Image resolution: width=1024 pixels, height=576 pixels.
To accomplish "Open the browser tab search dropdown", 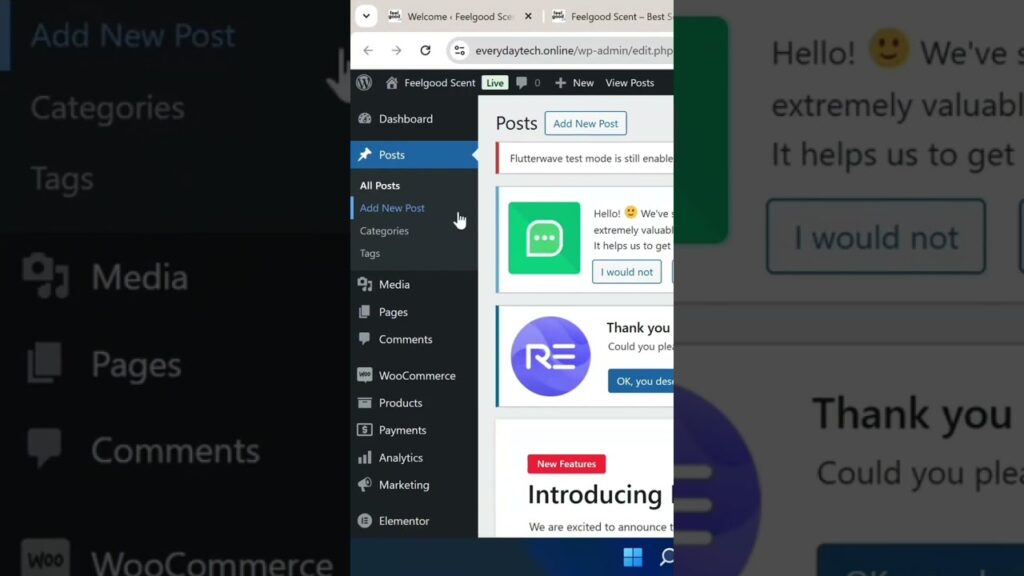I will tap(366, 16).
